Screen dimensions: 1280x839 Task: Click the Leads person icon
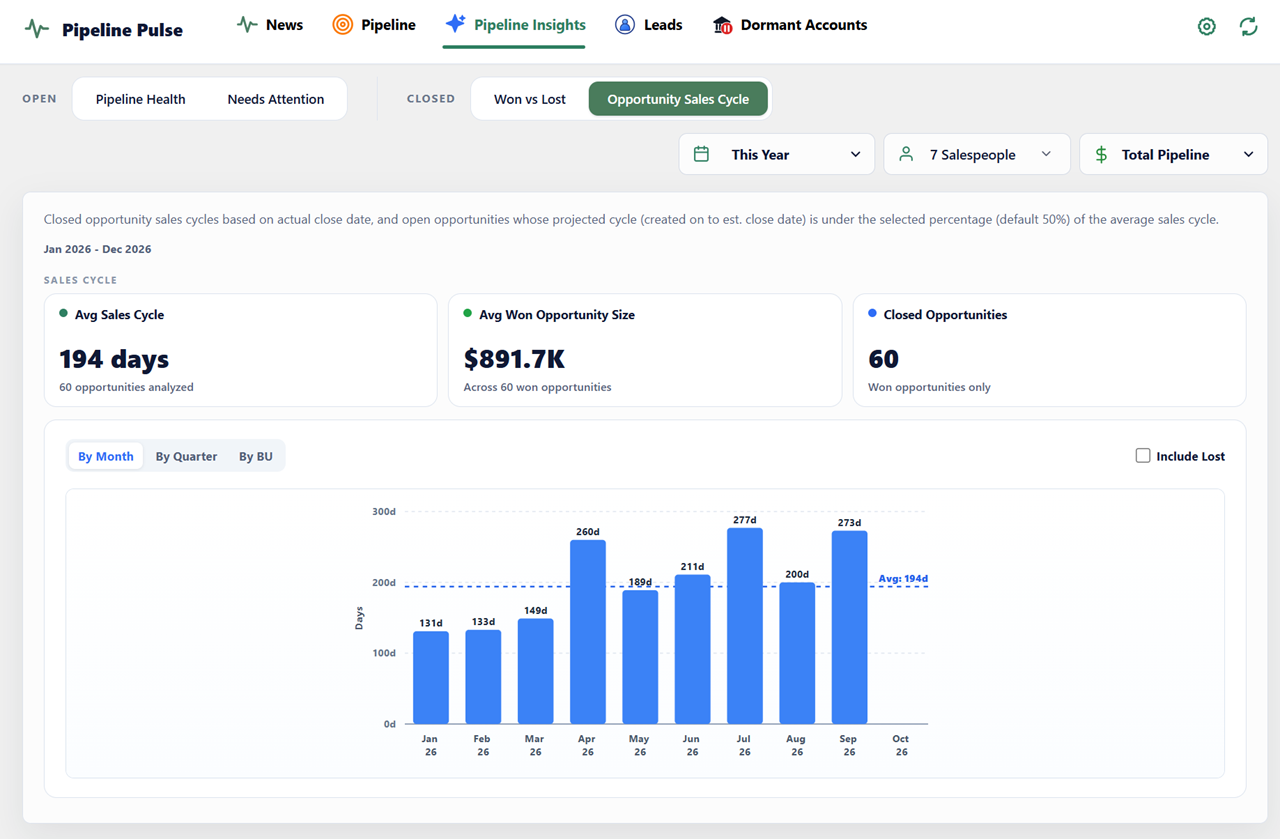tap(625, 25)
